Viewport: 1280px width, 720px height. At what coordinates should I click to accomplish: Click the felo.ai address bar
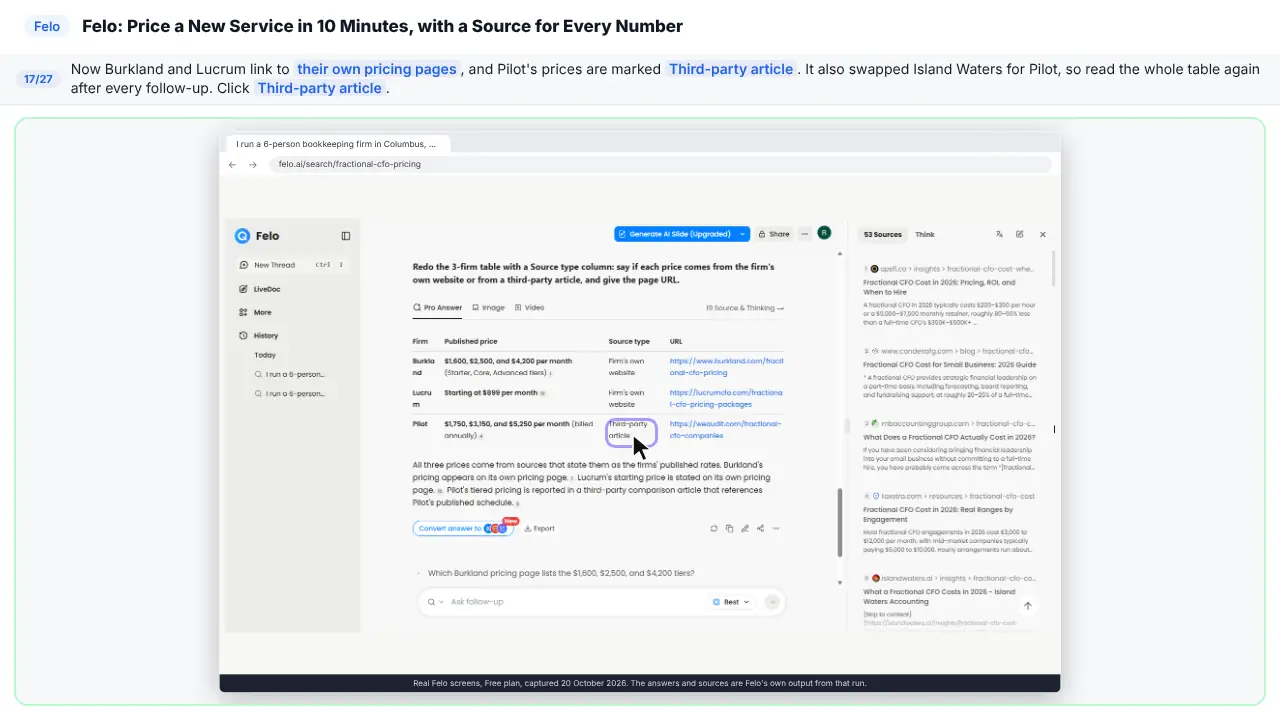tap(660, 164)
